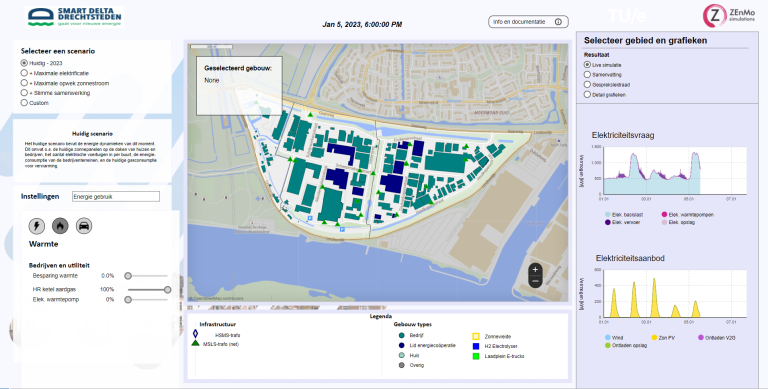768x389 pixels.
Task: Zoom out the map with minus button
Action: tap(535, 281)
